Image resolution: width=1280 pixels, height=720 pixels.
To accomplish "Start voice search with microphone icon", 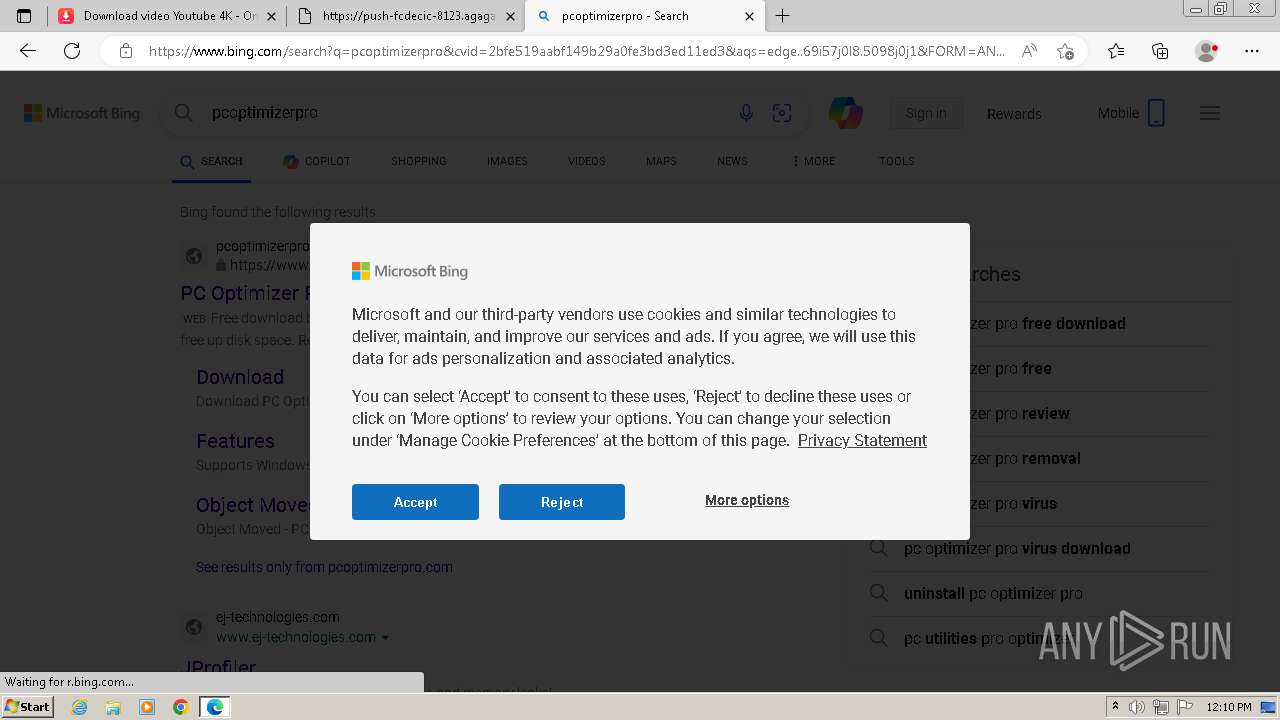I will pos(746,113).
